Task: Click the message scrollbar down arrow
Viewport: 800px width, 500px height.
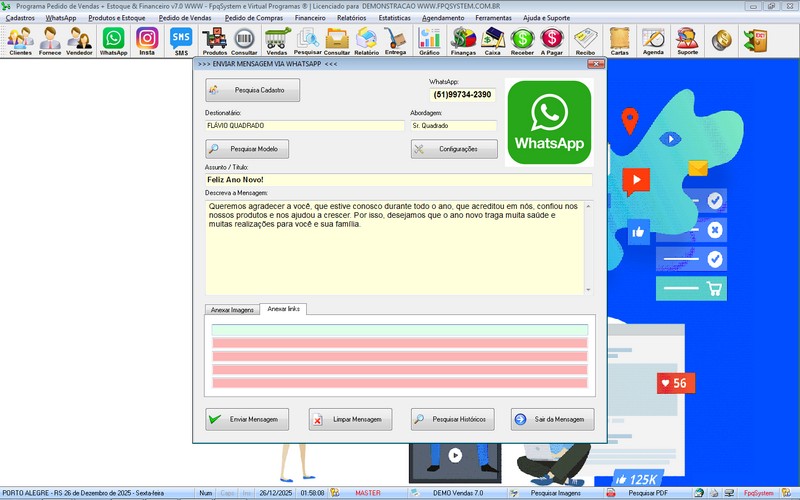Action: click(x=588, y=290)
